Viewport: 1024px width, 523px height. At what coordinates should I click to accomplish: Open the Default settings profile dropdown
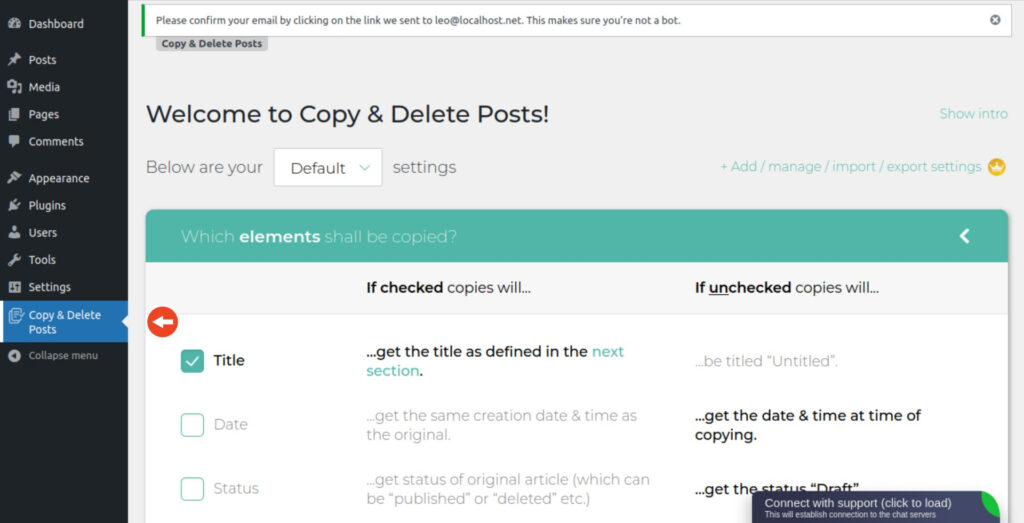tap(328, 167)
